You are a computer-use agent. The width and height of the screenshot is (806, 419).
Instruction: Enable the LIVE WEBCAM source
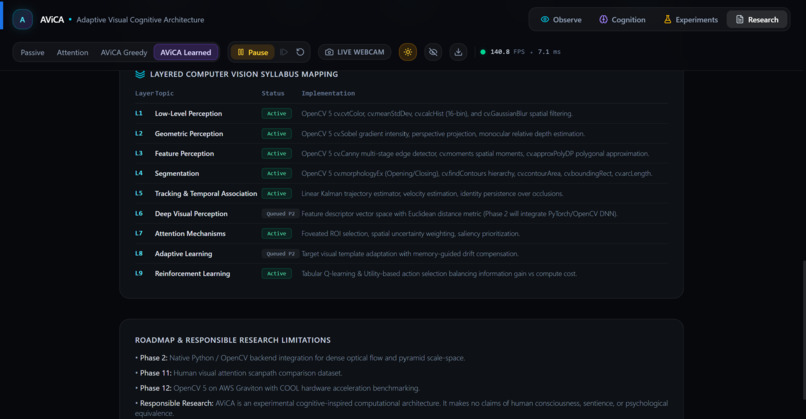pyautogui.click(x=355, y=52)
